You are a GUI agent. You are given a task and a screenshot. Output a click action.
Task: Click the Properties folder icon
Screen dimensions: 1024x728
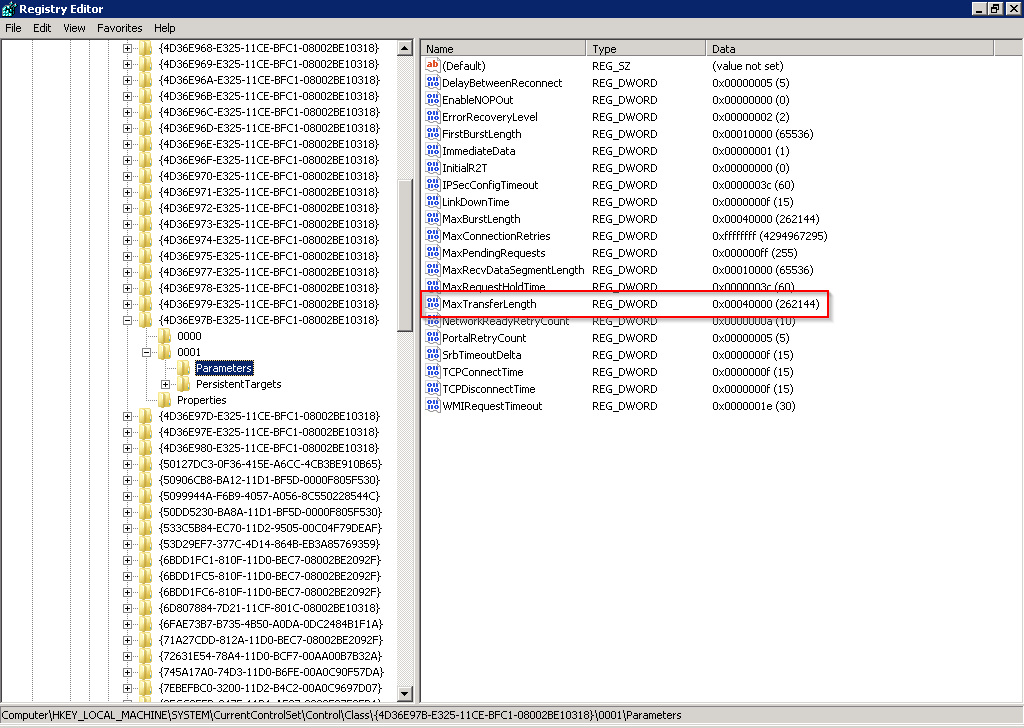[x=165, y=400]
